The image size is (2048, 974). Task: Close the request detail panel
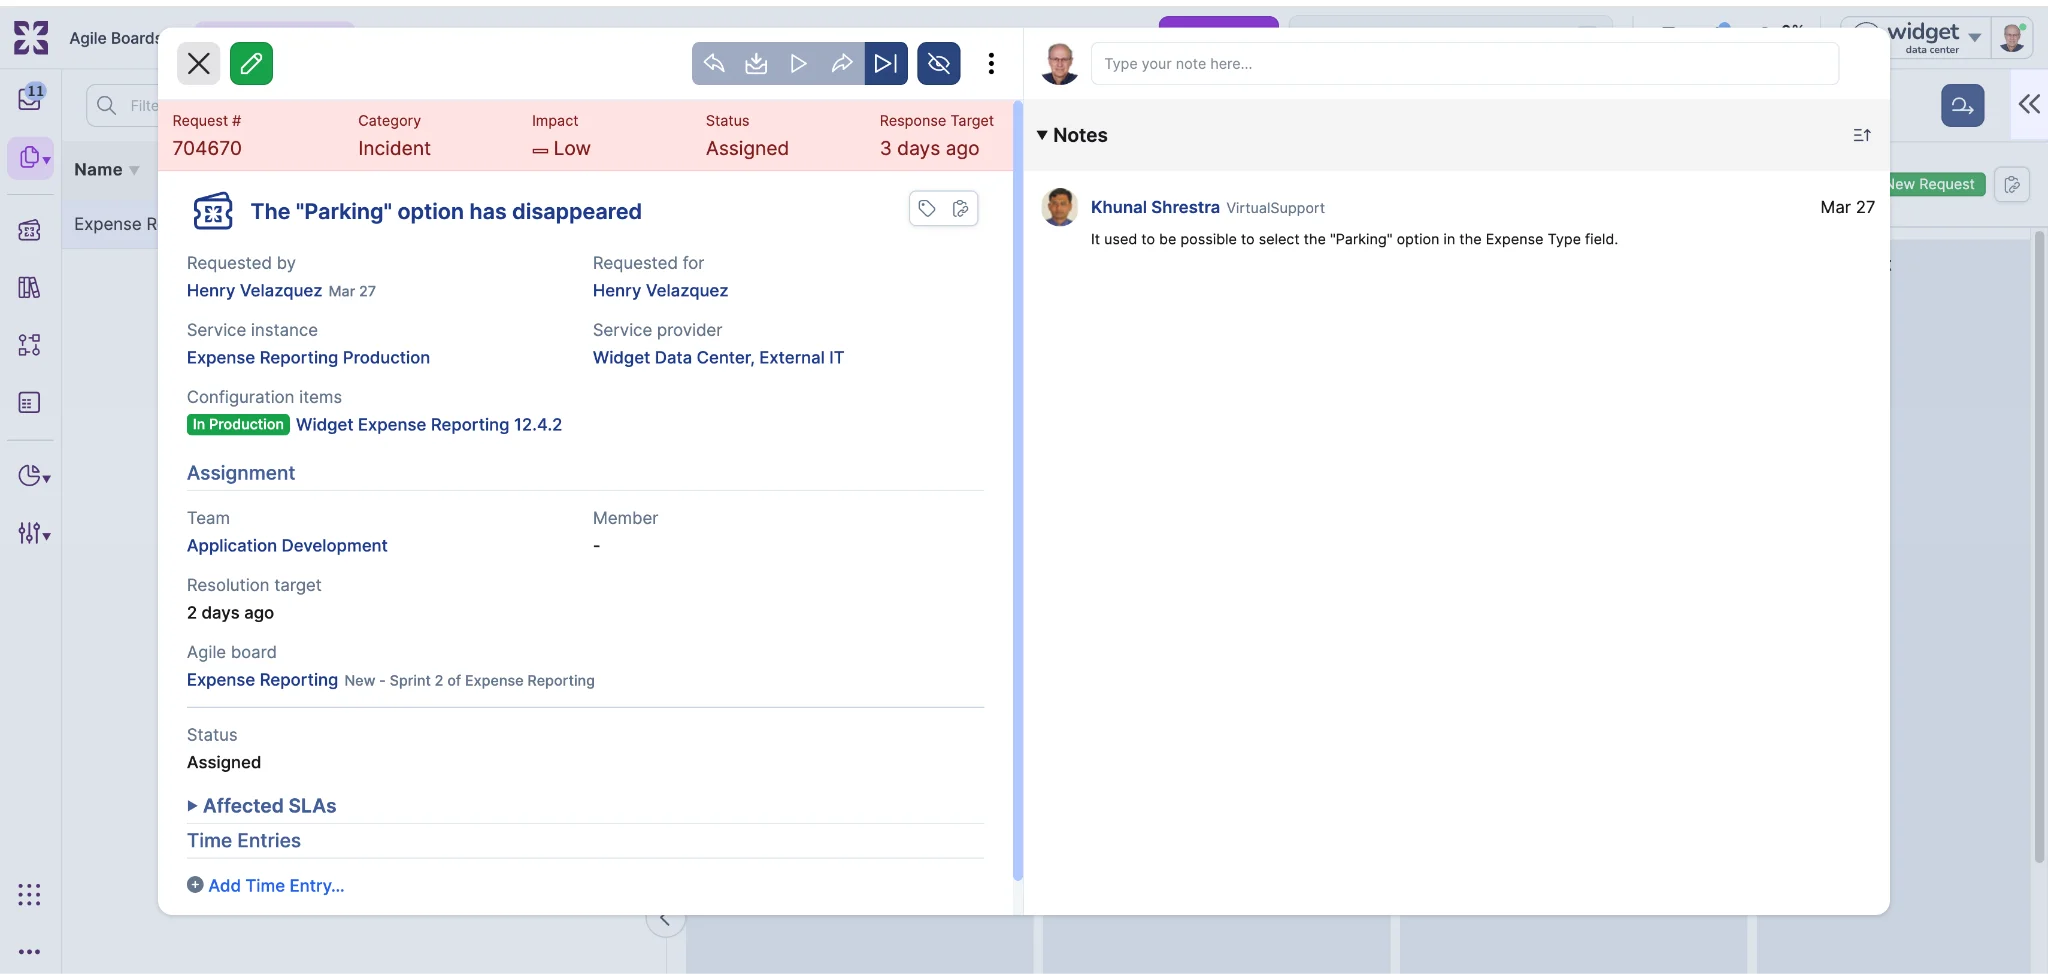click(x=198, y=64)
